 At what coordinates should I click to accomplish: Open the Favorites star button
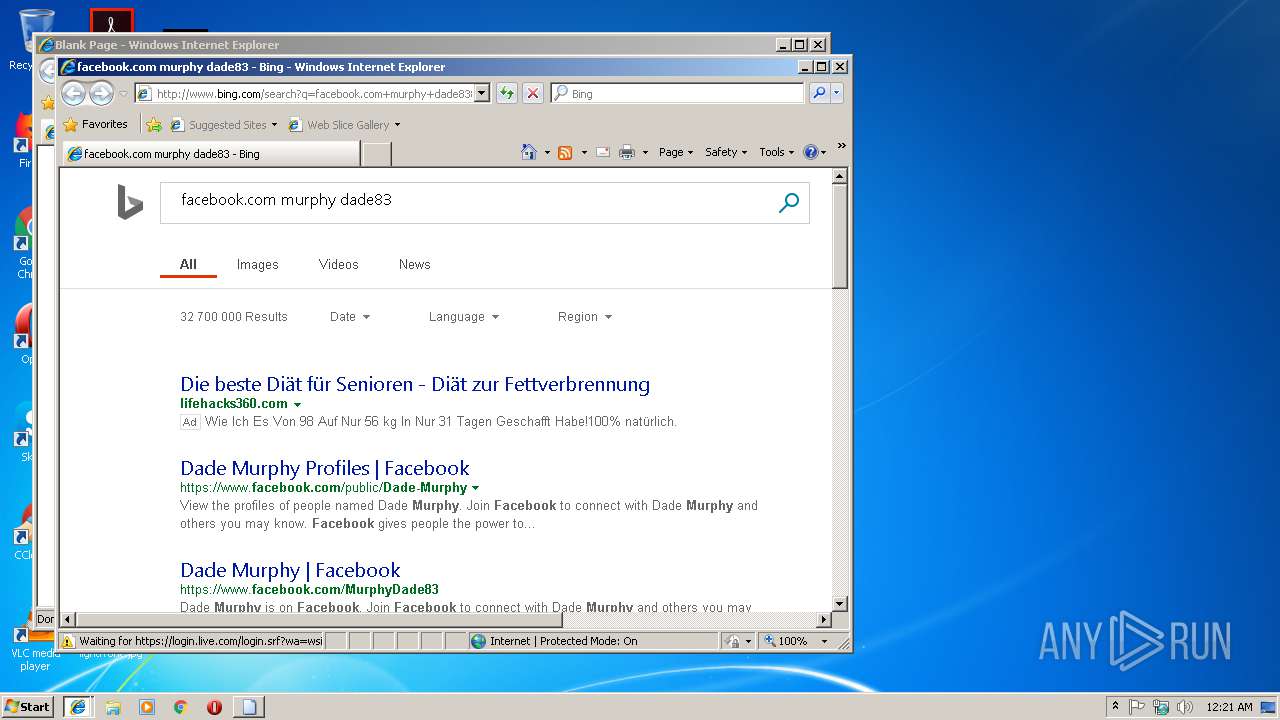pos(95,124)
